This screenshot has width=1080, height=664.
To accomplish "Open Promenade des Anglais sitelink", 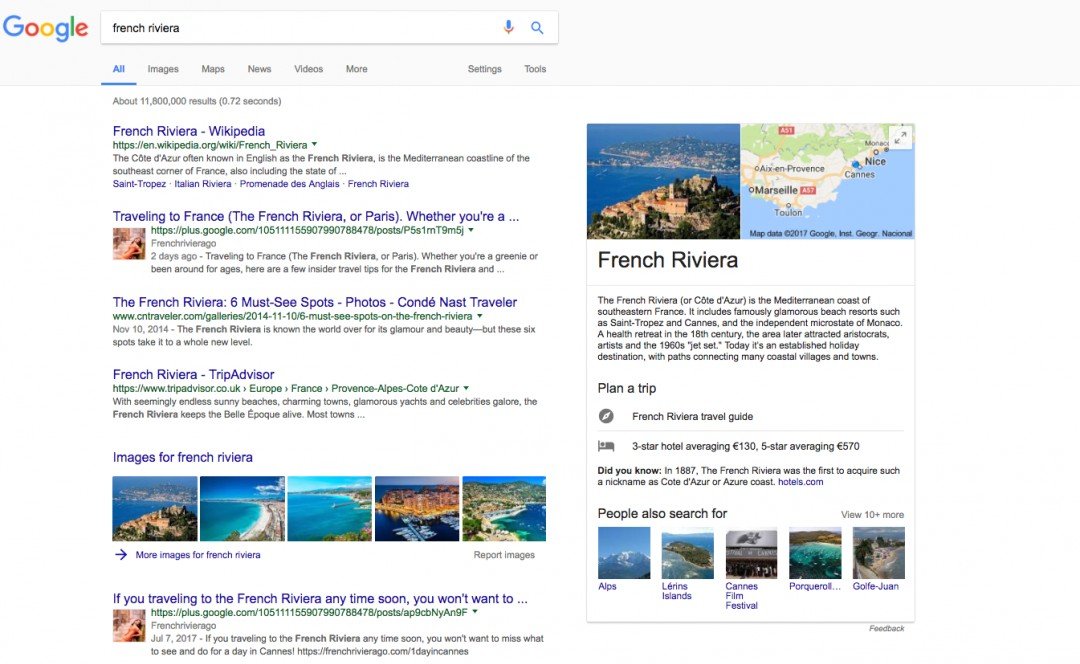I will point(289,184).
